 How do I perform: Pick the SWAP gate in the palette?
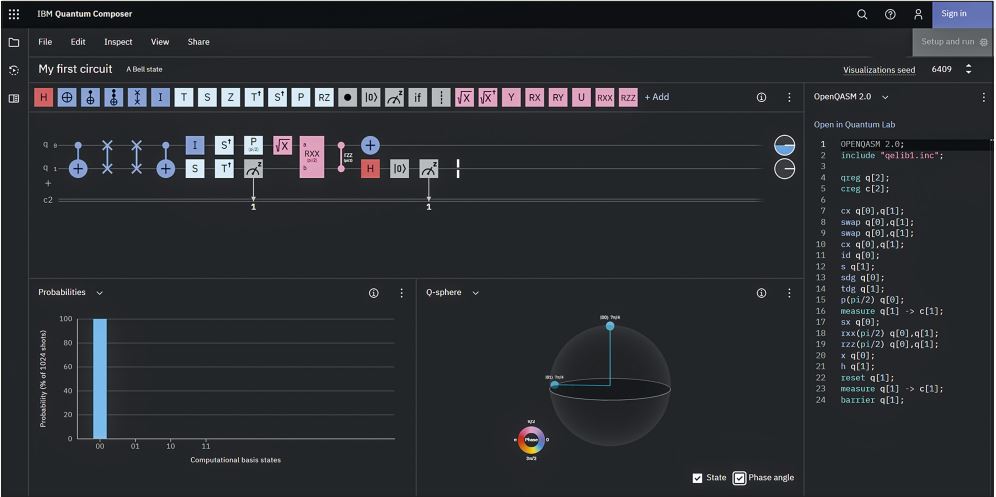[x=137, y=97]
